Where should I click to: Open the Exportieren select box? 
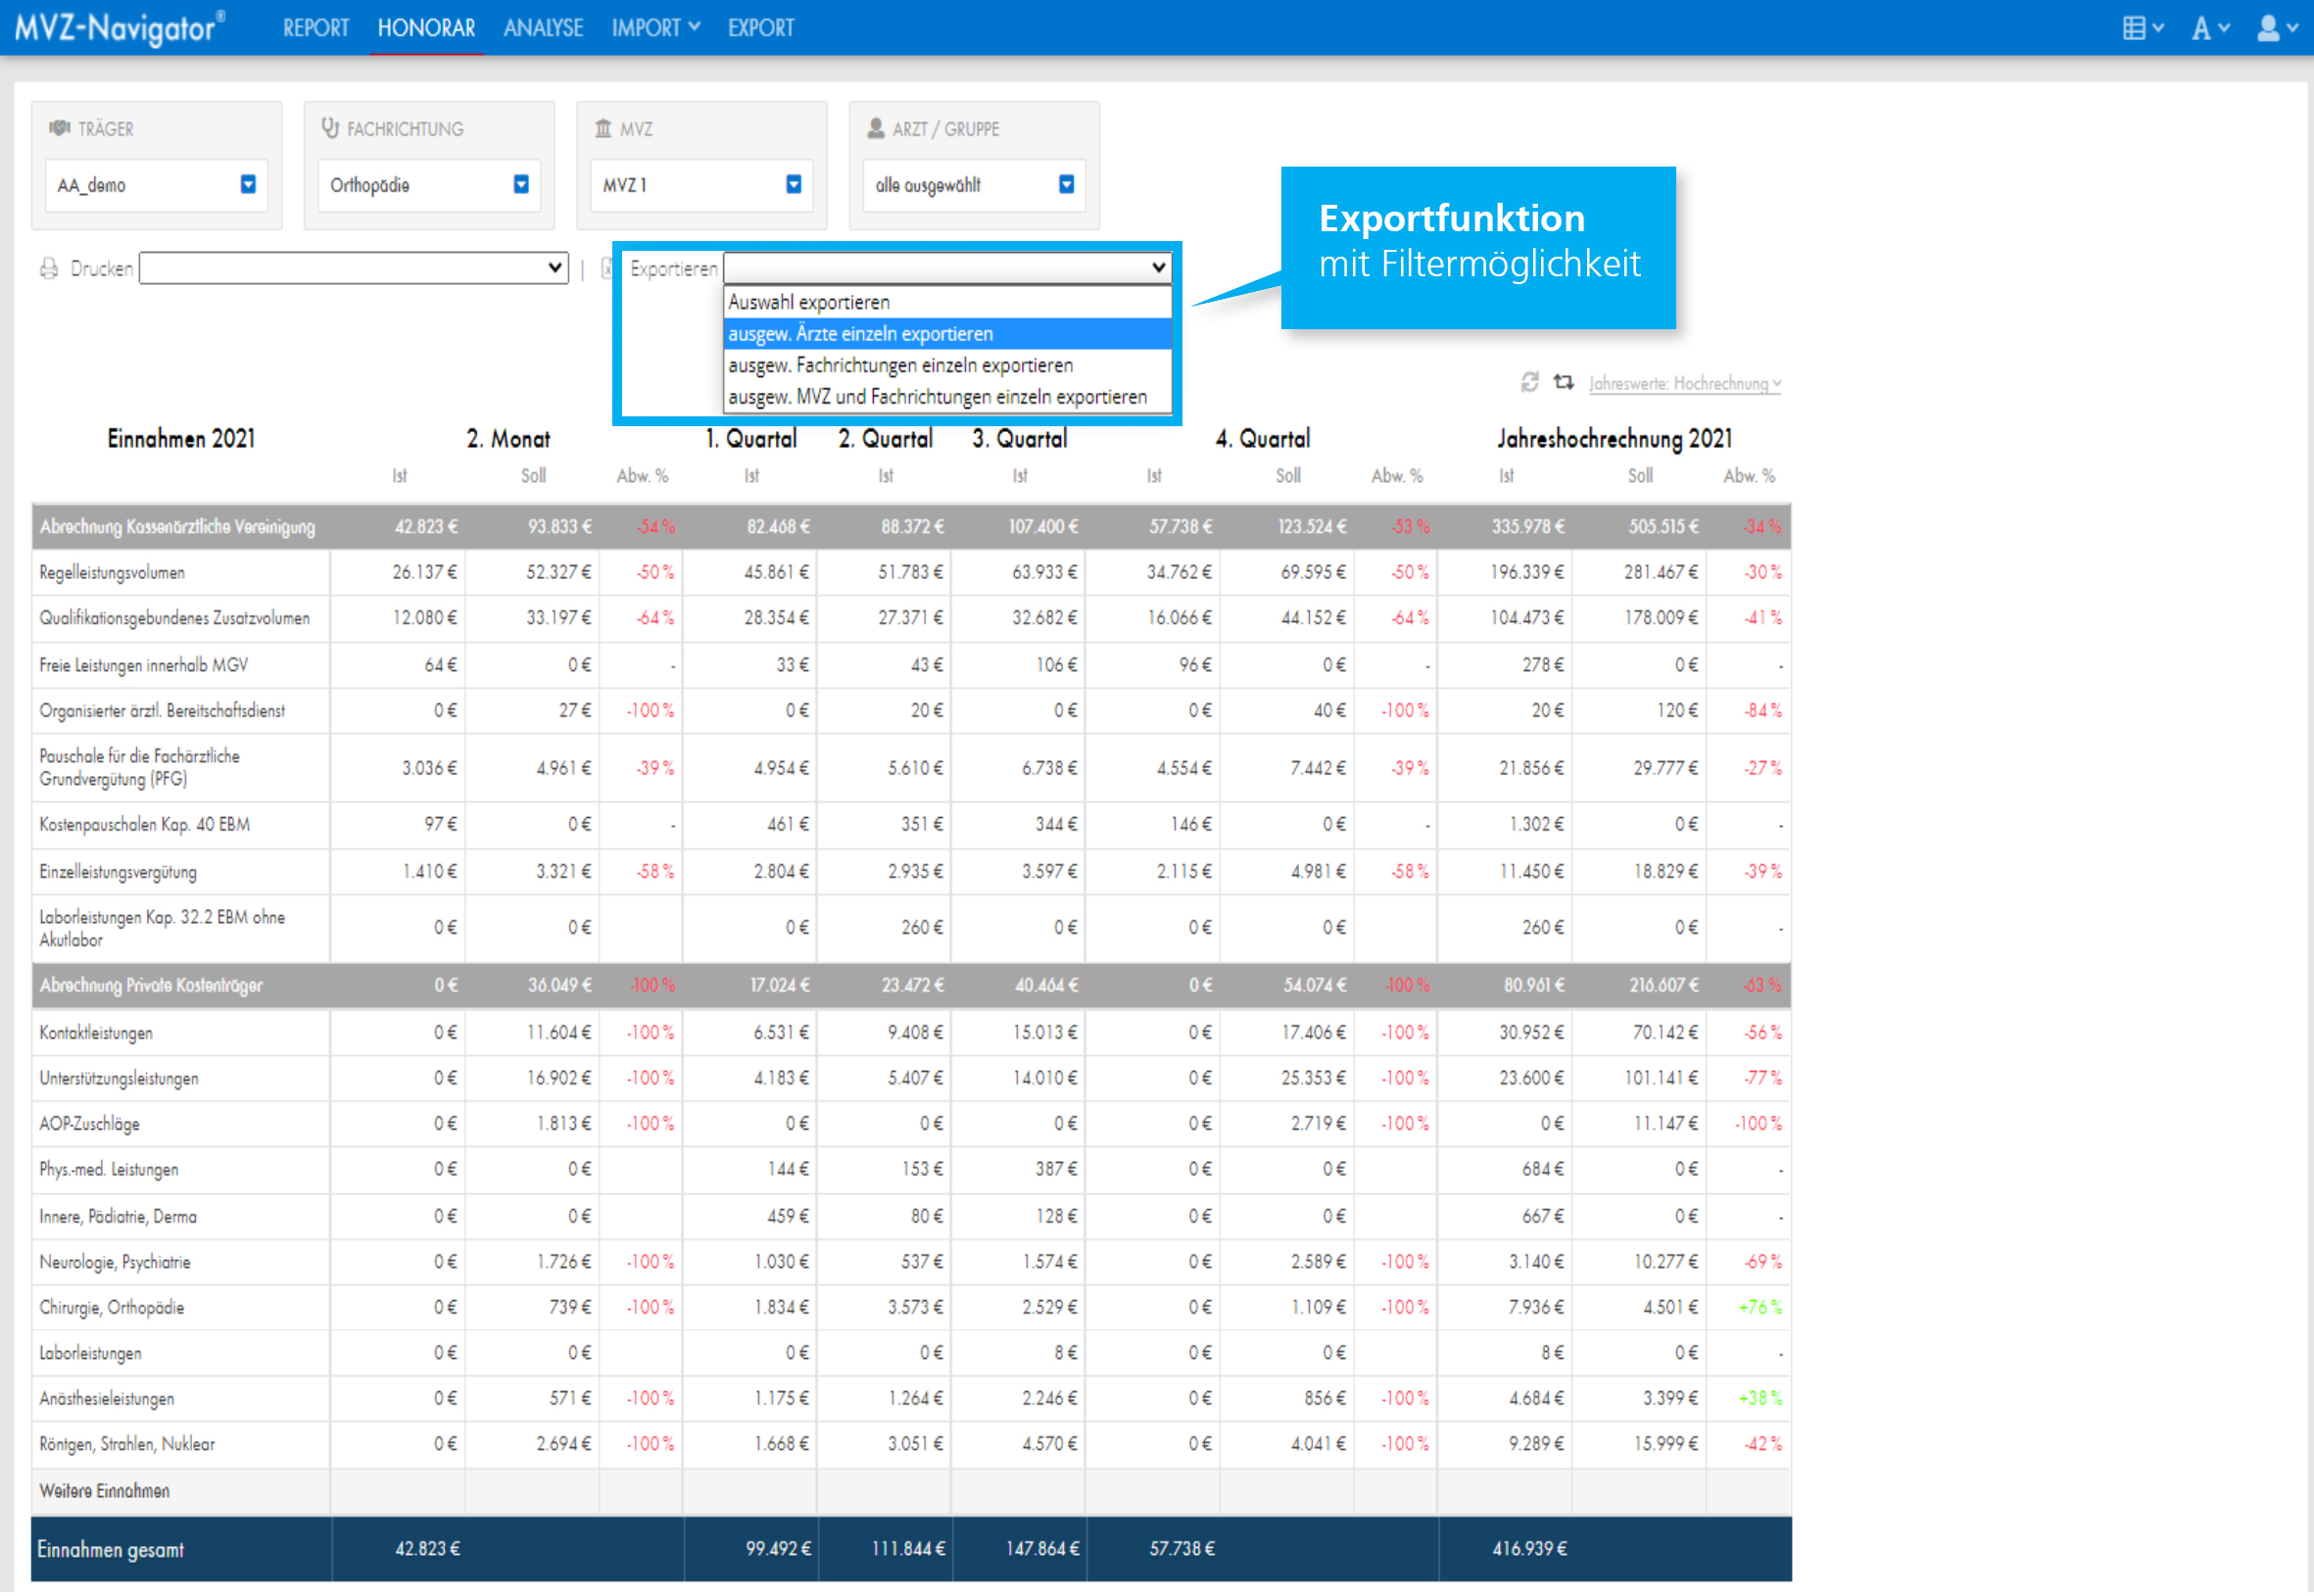pos(948,268)
